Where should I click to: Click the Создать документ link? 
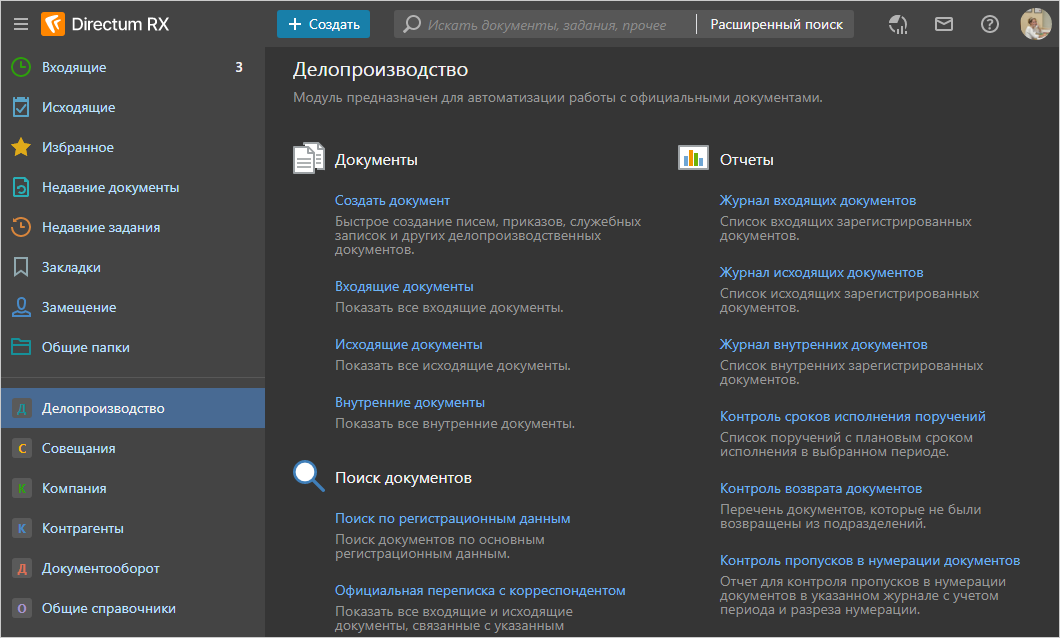point(392,200)
